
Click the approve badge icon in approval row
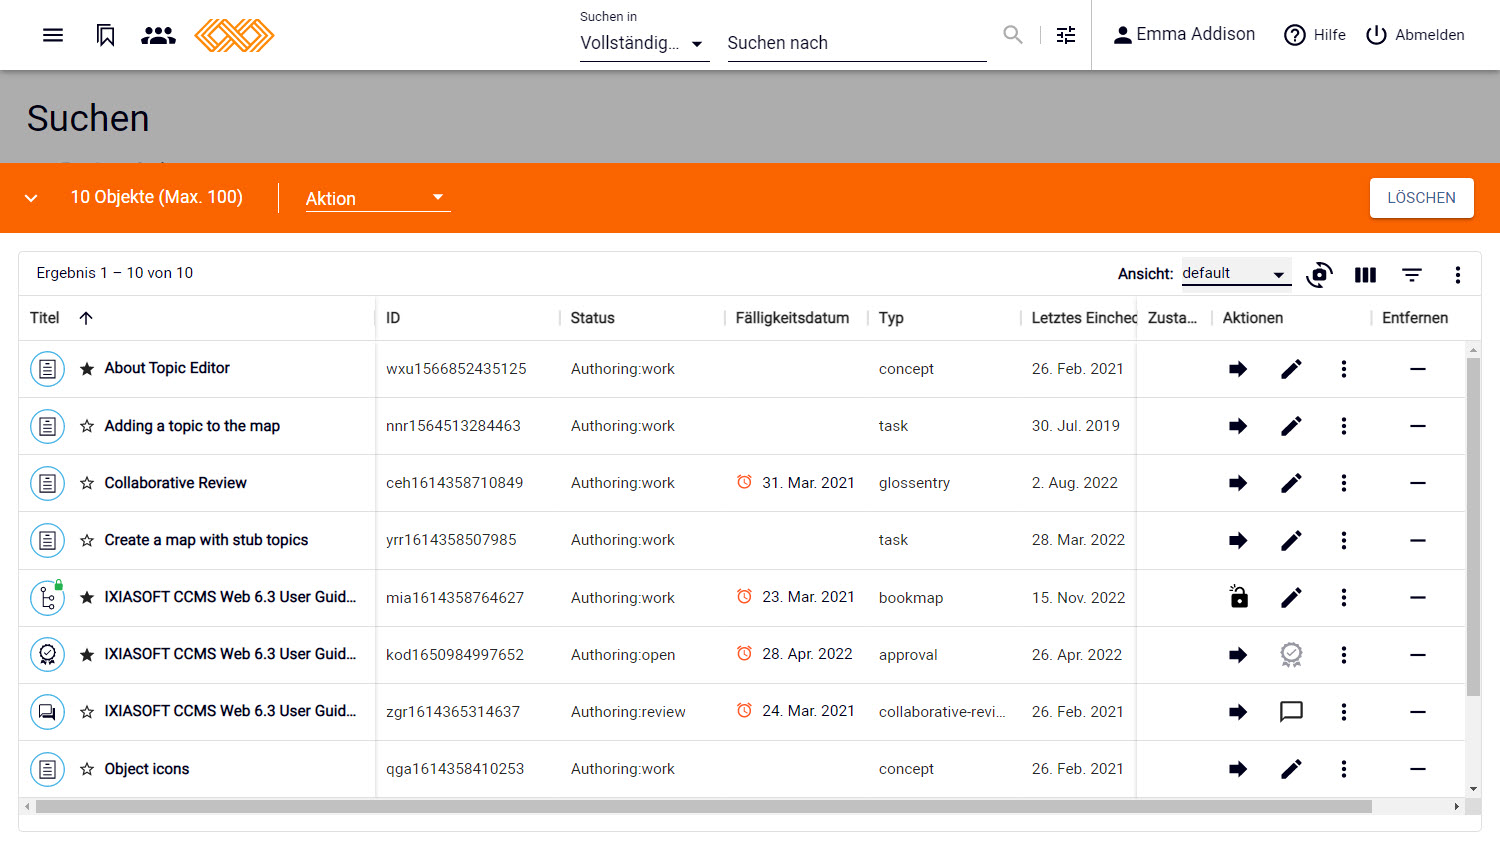pos(1291,655)
